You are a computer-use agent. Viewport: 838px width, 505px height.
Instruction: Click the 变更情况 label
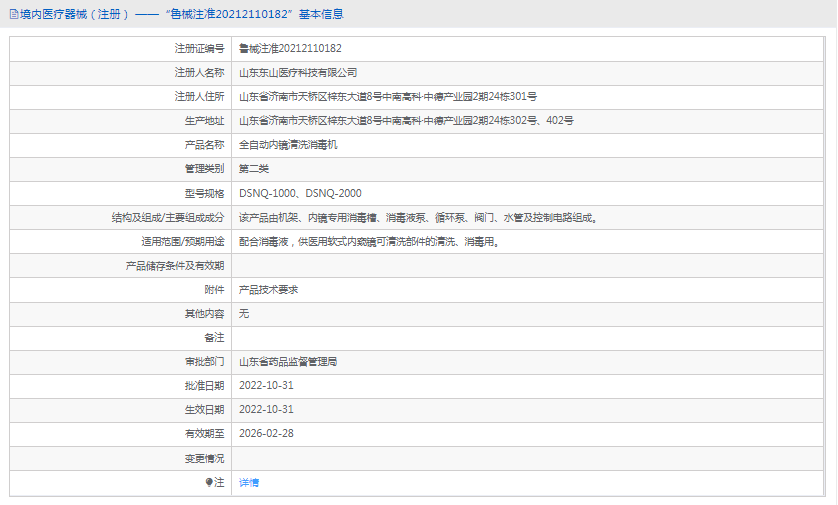[205, 459]
